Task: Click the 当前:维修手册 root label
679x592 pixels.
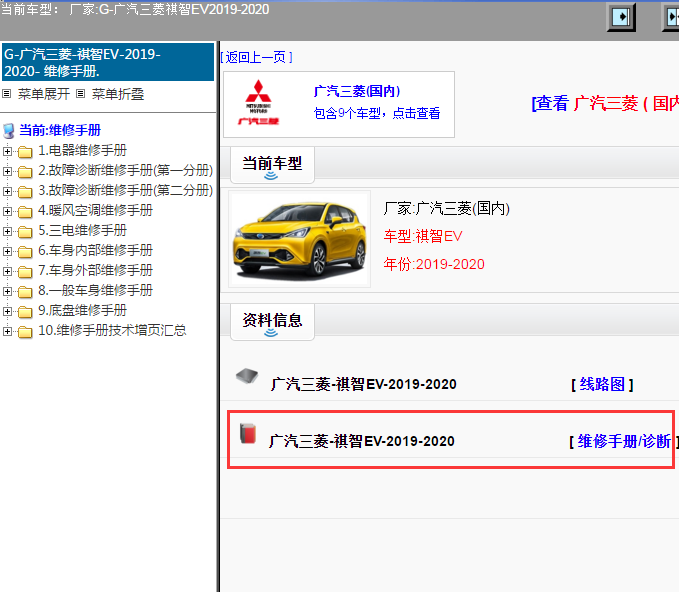Action: click(x=60, y=130)
